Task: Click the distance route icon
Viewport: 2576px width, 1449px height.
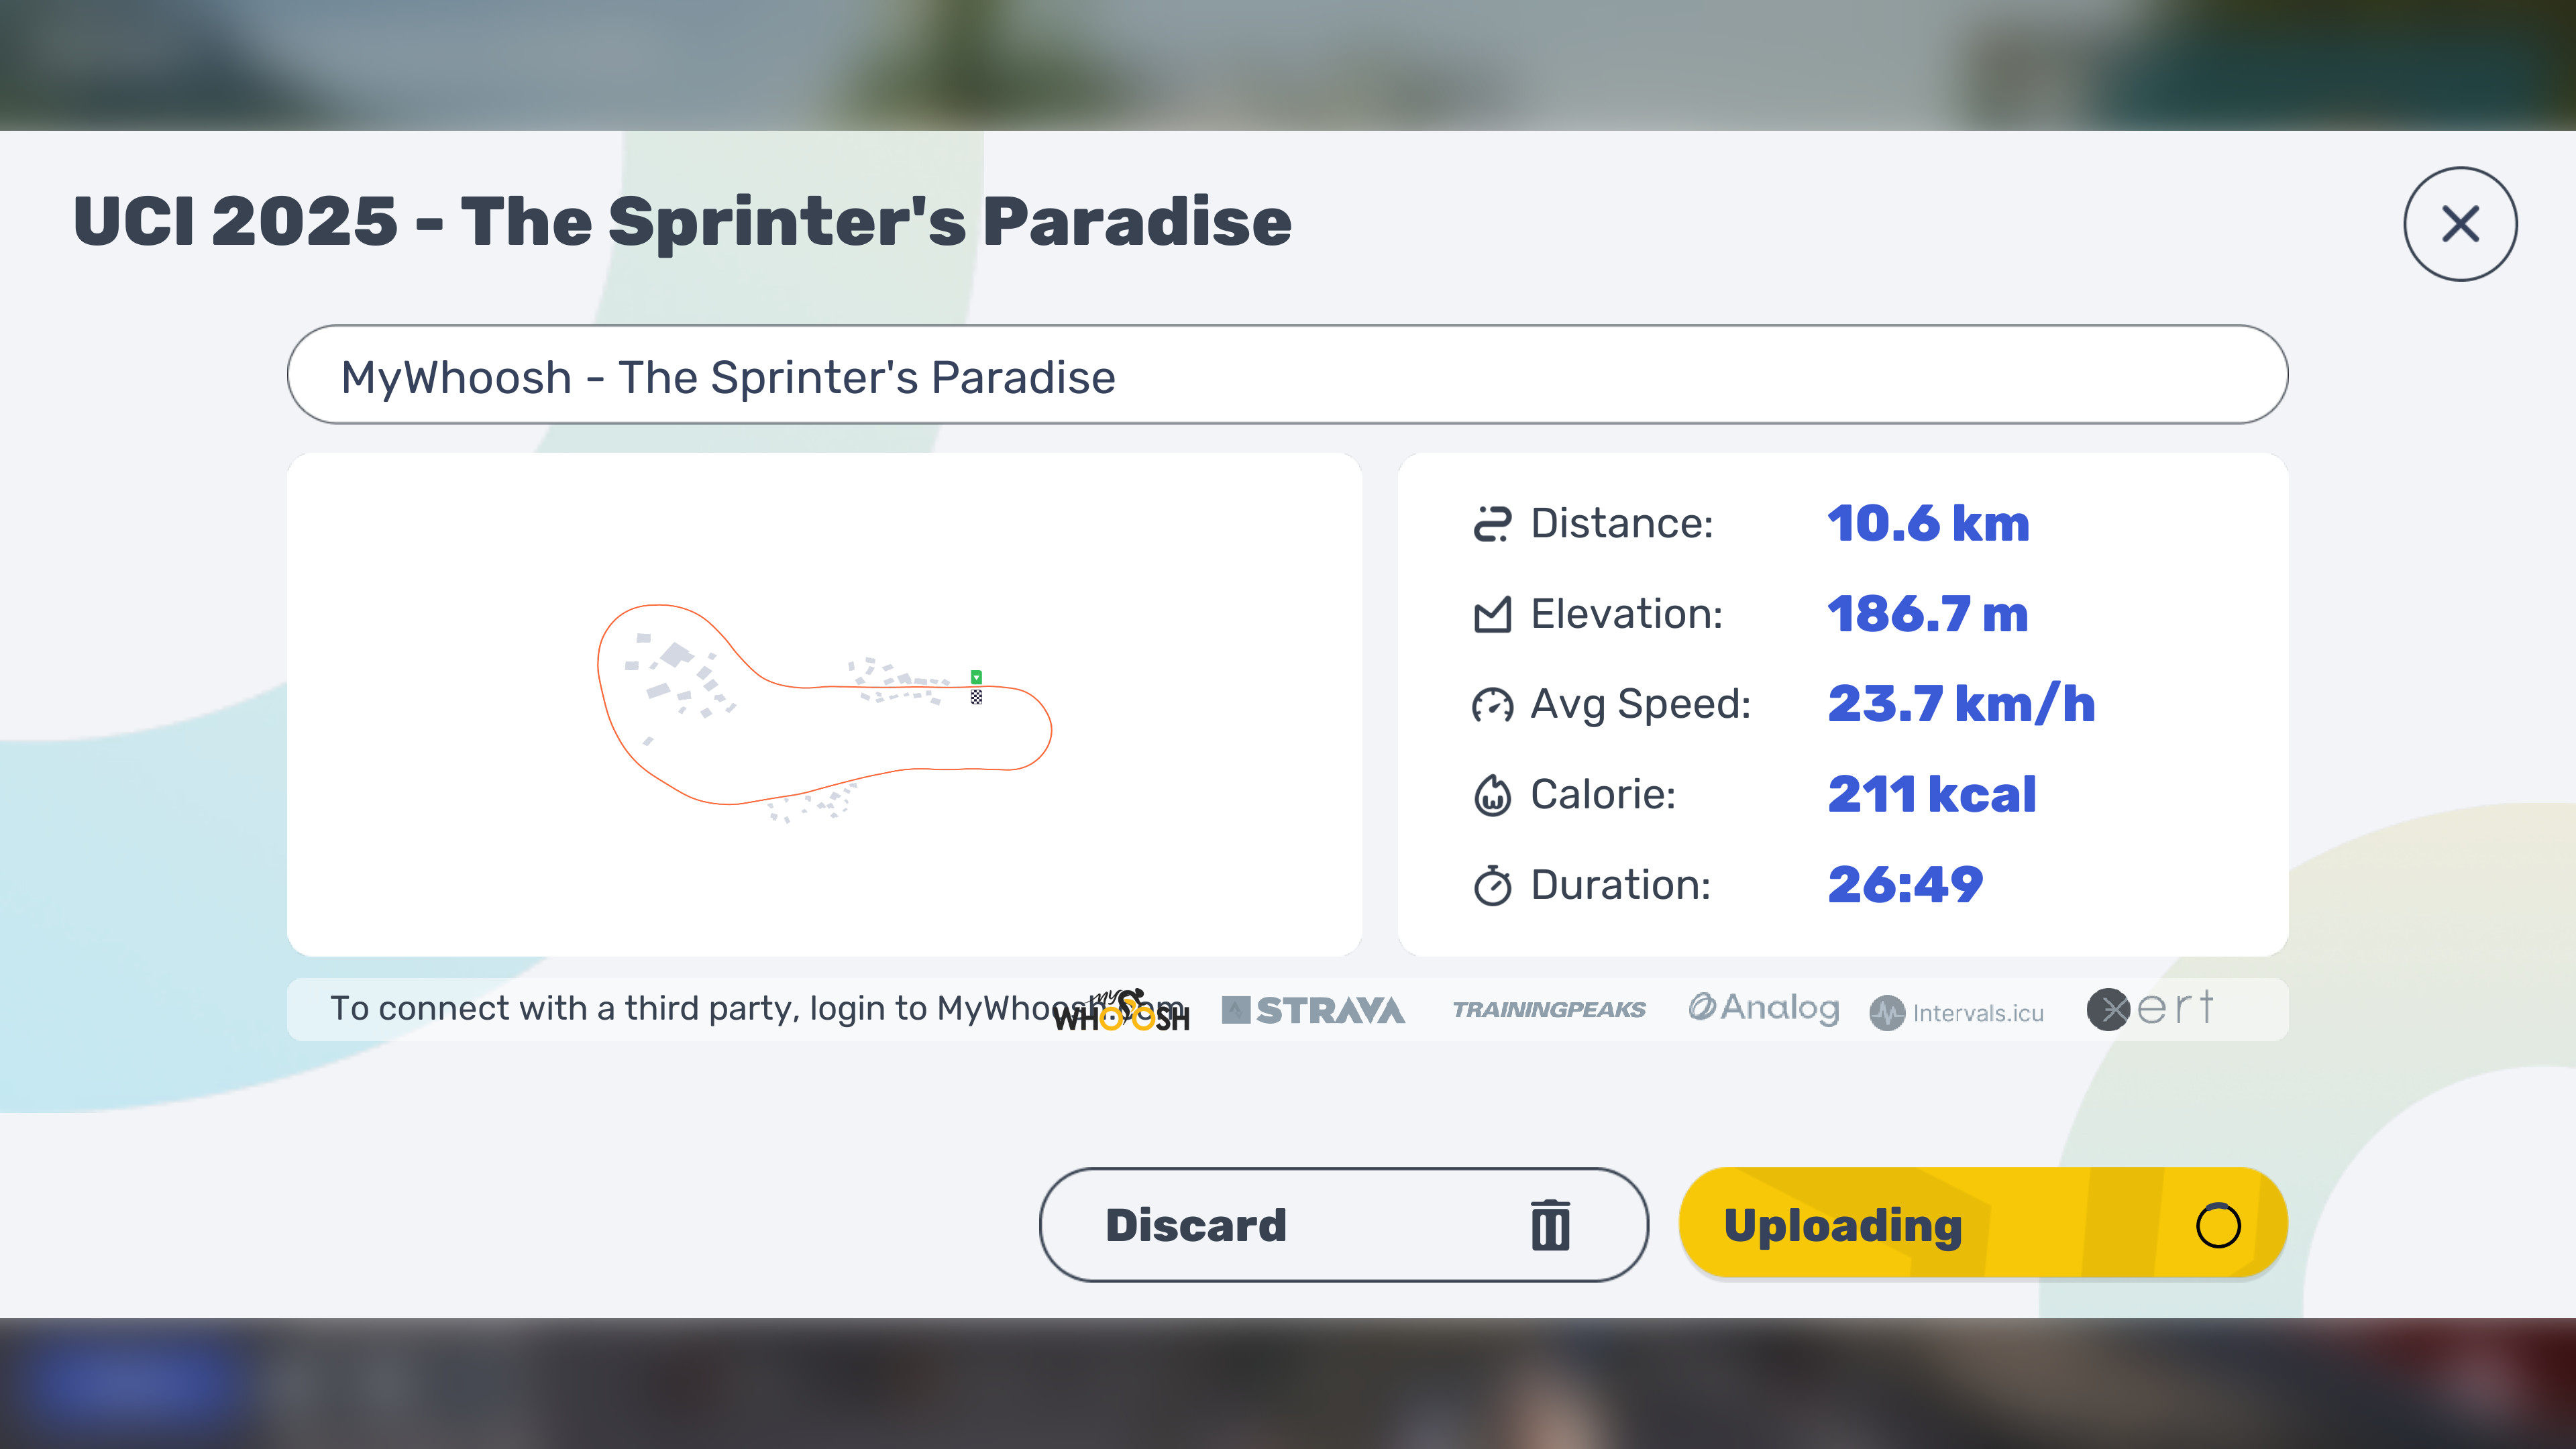Action: click(x=1492, y=524)
